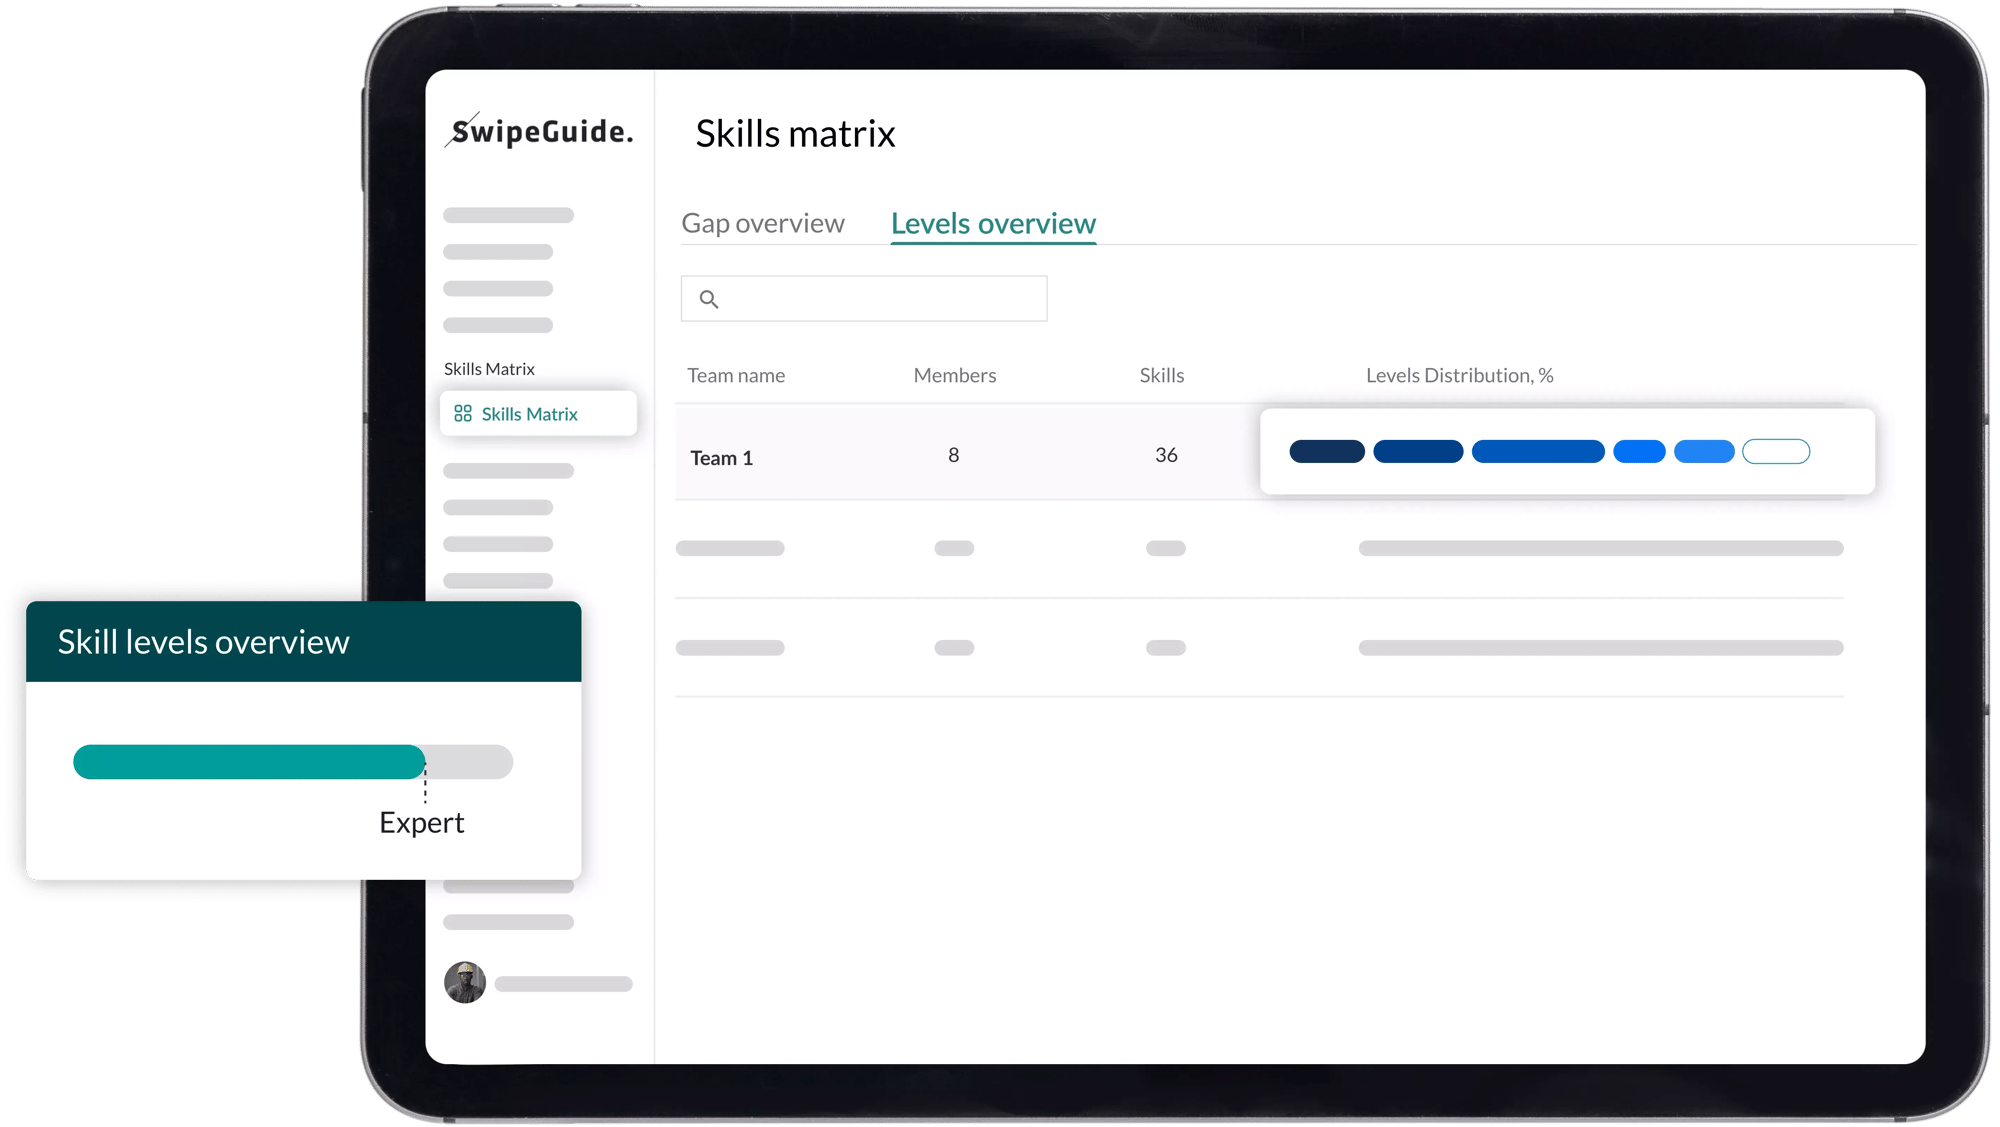Sort by the Members column header
Image resolution: width=2000 pixels, height=1127 pixels.
point(955,376)
